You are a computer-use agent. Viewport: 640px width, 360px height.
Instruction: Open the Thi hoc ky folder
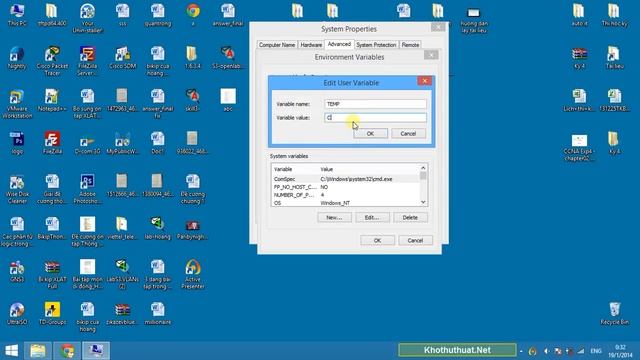pos(615,15)
